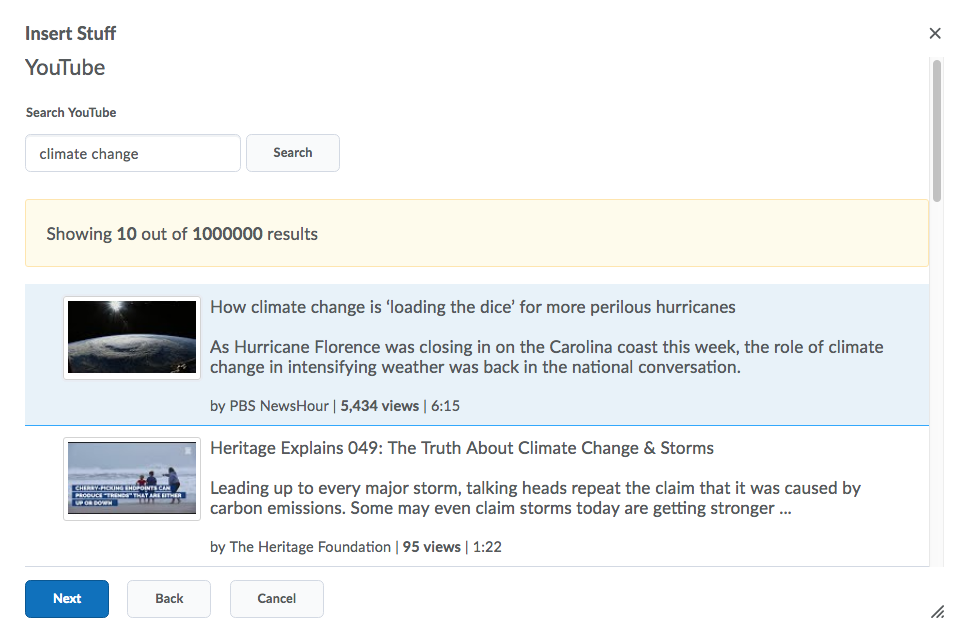Click the carbon emissions video description
959x642 pixels.
535,498
